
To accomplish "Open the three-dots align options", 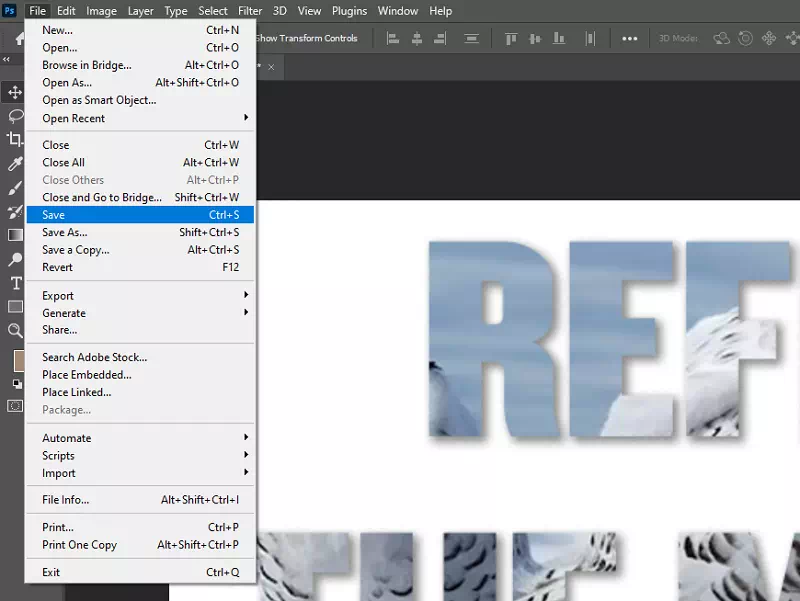I will 630,38.
